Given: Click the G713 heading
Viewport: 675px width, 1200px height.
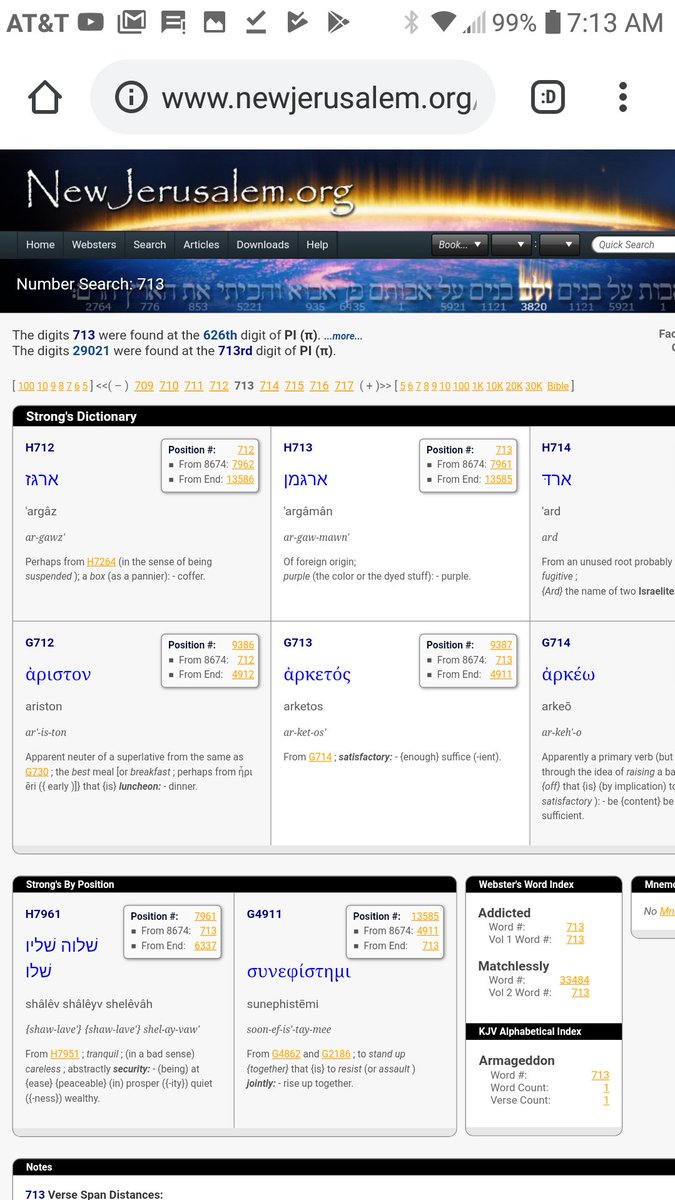Looking at the screenshot, I should [x=298, y=643].
